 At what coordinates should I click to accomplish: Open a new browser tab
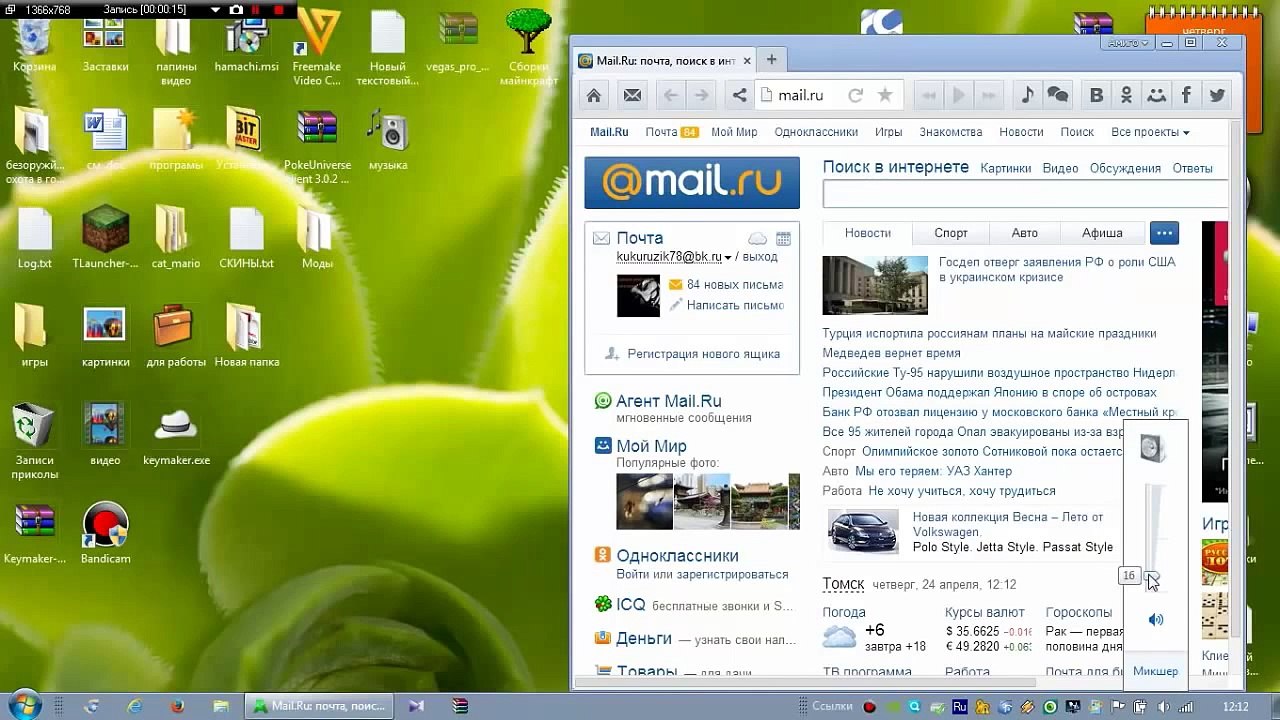click(771, 60)
